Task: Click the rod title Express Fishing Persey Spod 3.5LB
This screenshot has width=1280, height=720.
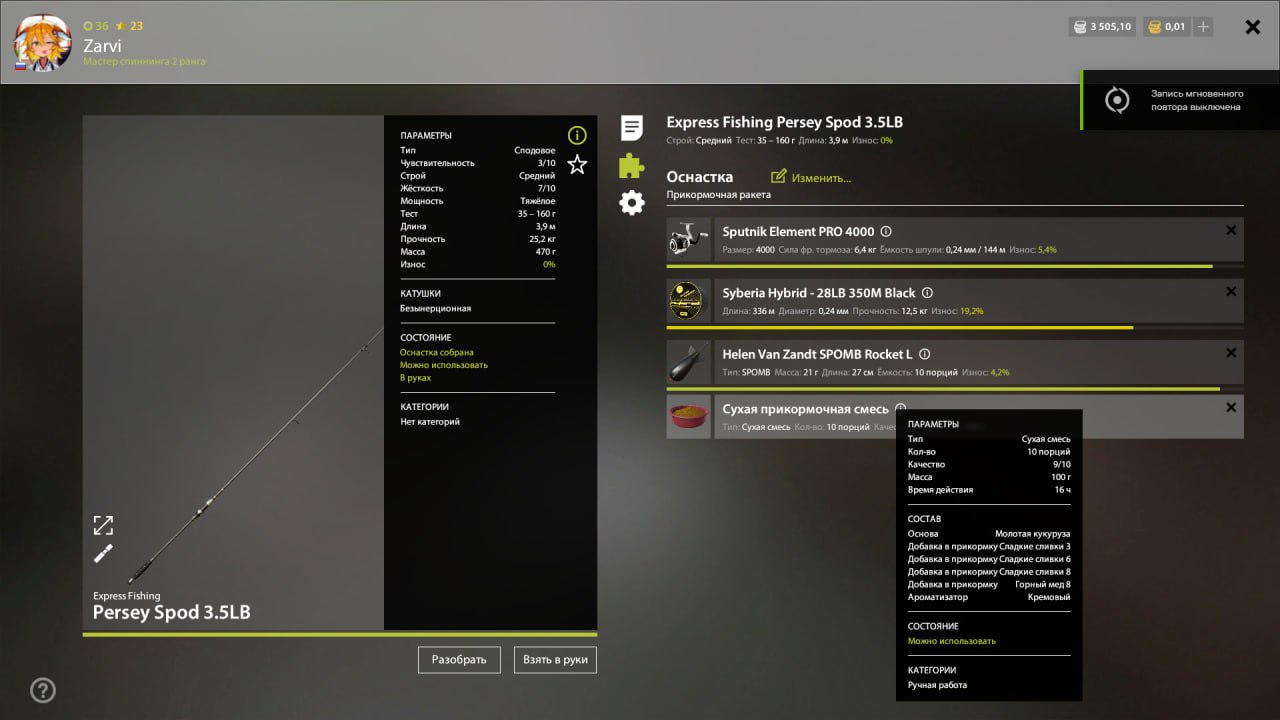Action: (x=785, y=122)
